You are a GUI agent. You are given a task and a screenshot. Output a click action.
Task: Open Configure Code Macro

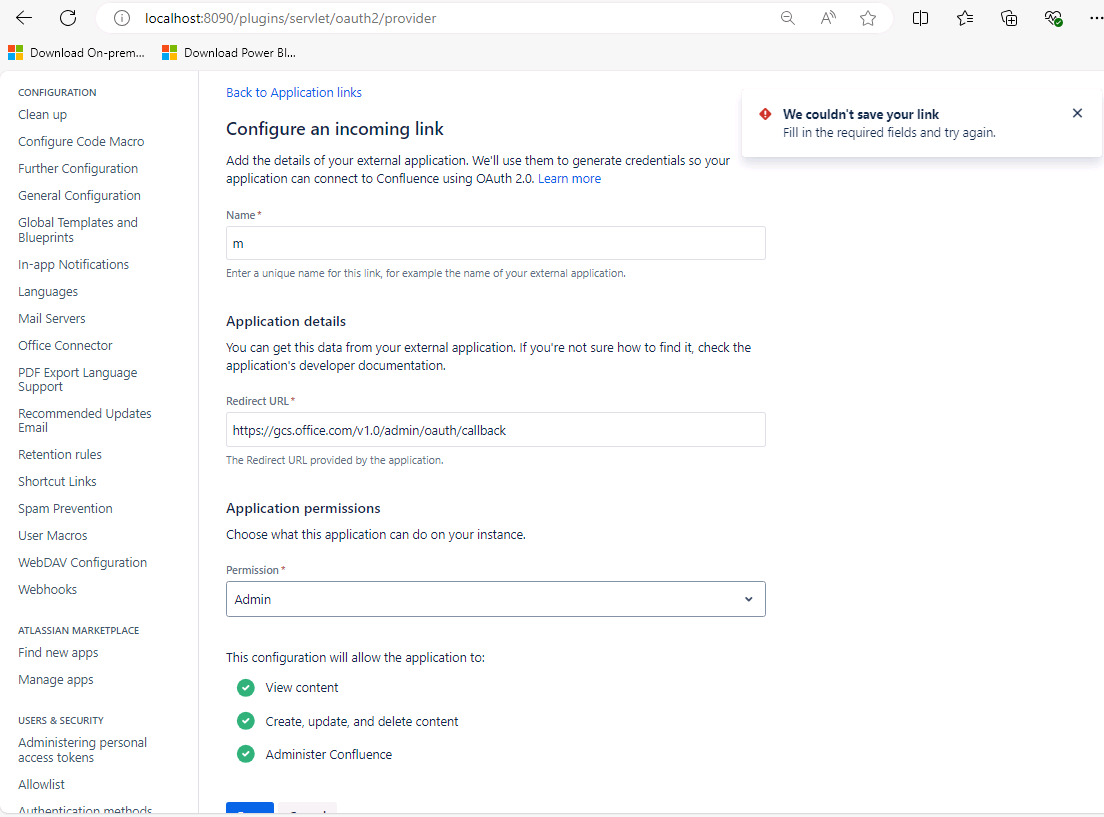pos(81,142)
